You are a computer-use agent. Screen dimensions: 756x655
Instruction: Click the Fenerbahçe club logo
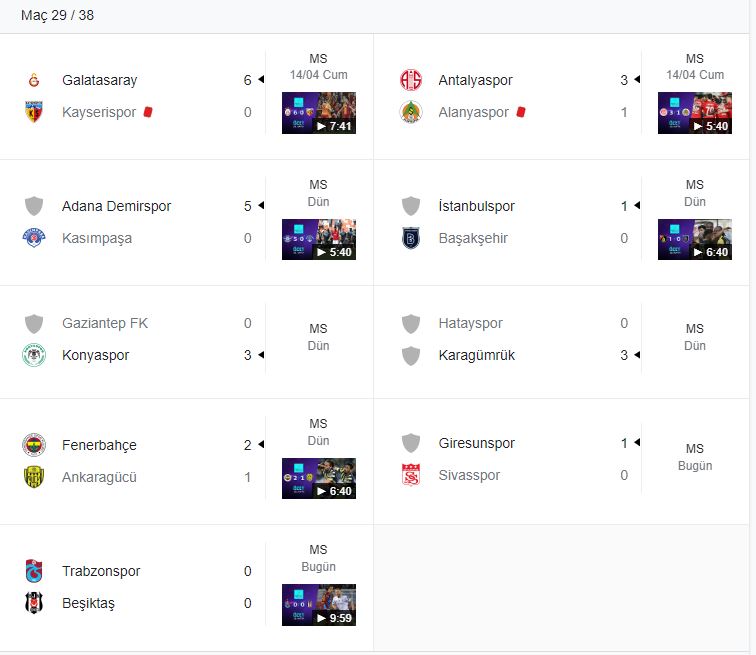34,445
